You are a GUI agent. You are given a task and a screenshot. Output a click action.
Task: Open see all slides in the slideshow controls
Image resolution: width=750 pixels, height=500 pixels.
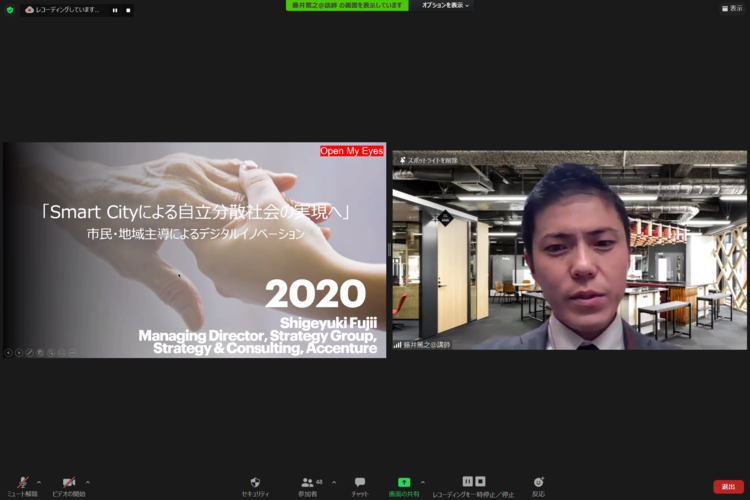pos(40,353)
